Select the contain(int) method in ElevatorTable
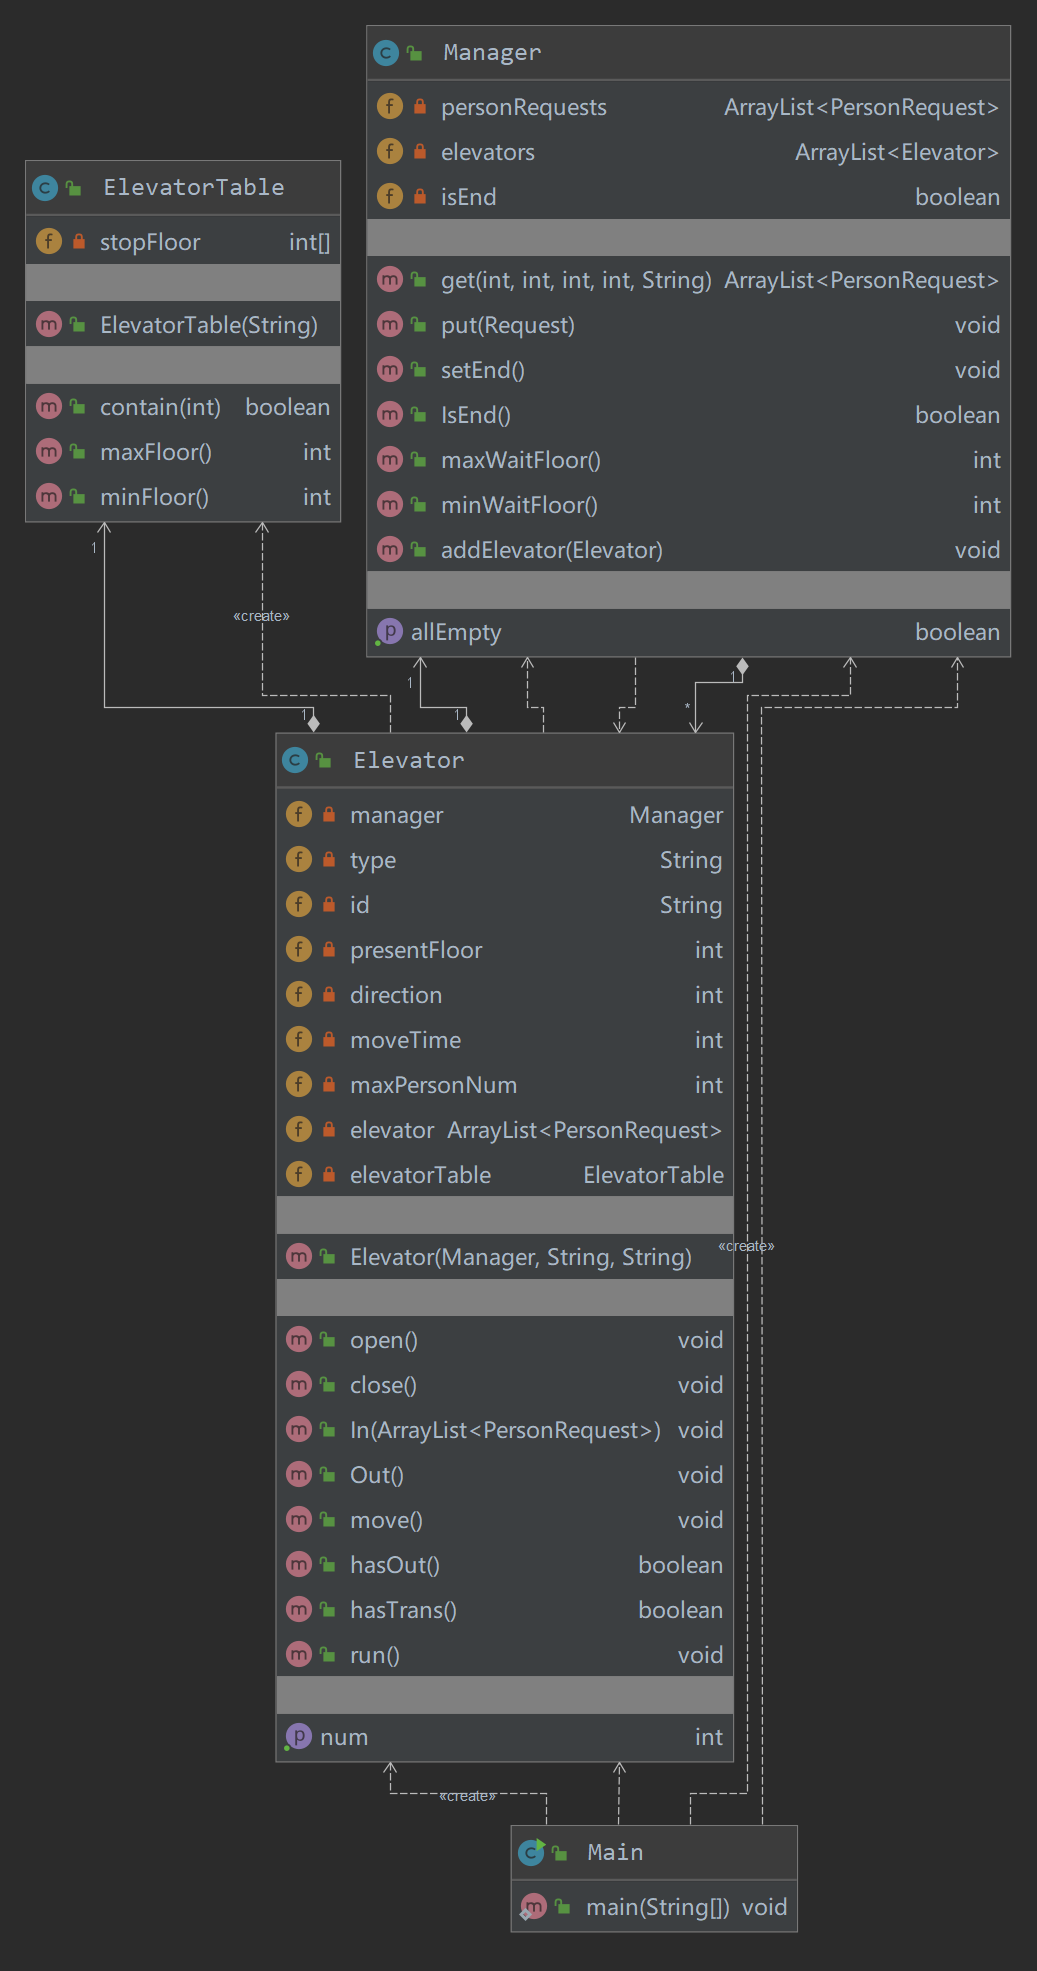This screenshot has width=1037, height=1971. click(x=160, y=407)
